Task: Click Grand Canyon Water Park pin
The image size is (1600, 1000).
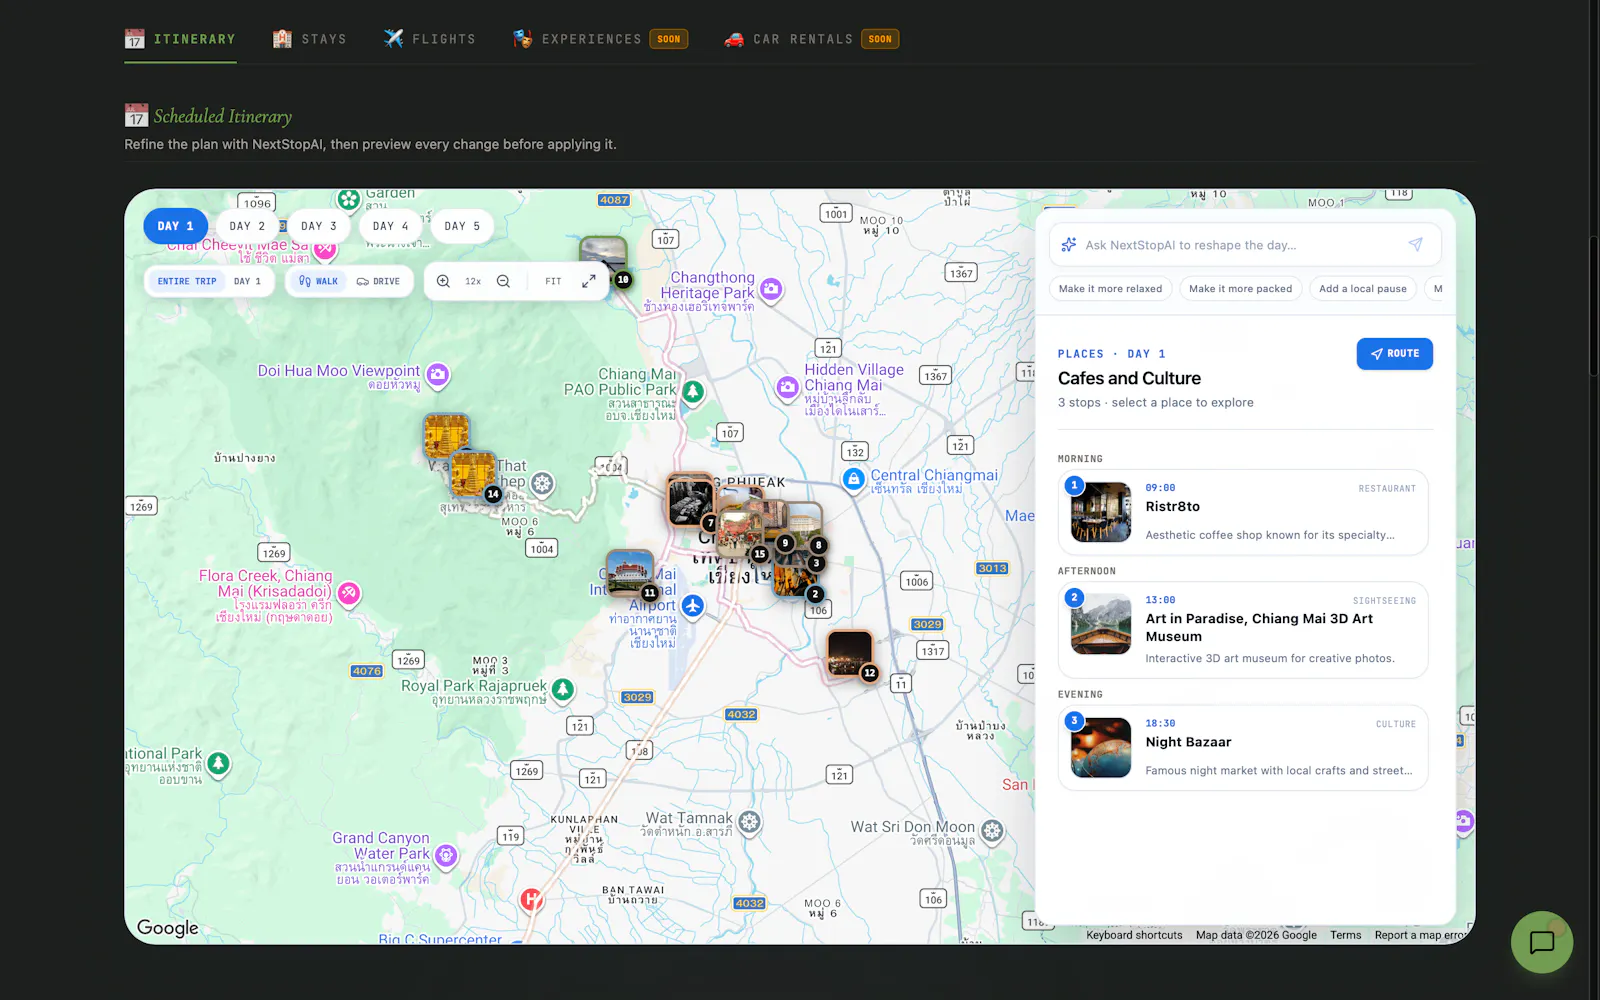Action: (446, 856)
